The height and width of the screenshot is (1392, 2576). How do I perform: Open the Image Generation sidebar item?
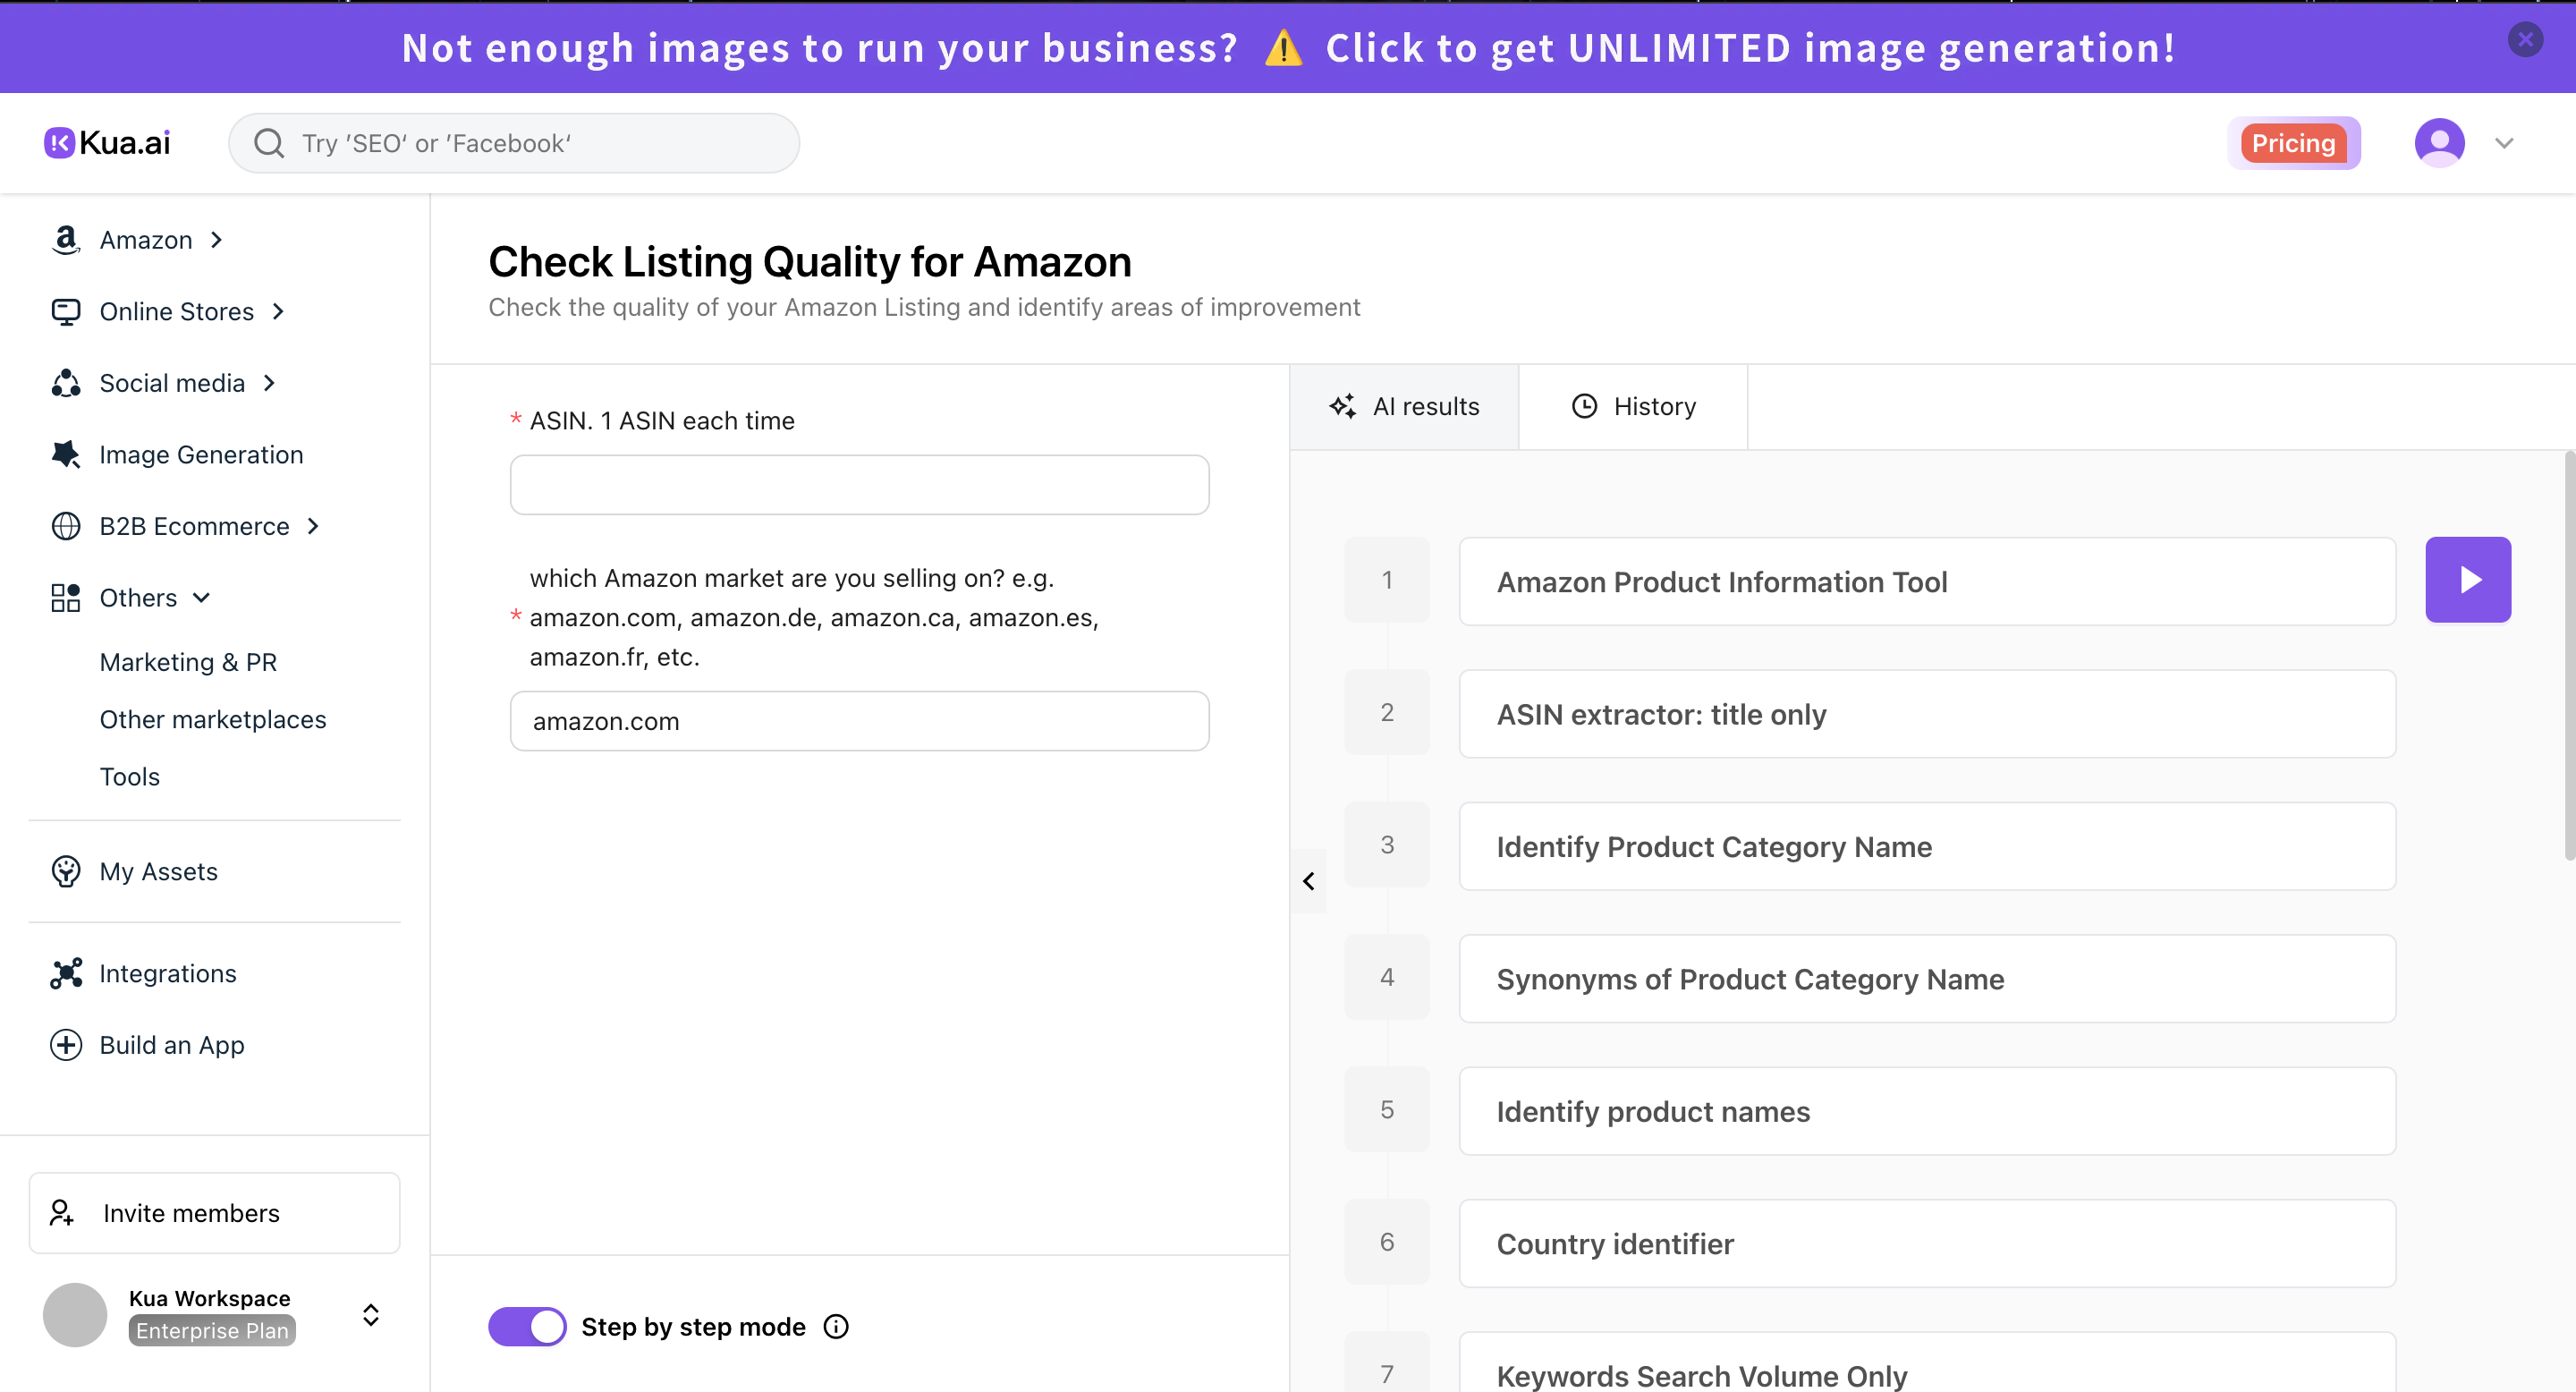(x=200, y=454)
